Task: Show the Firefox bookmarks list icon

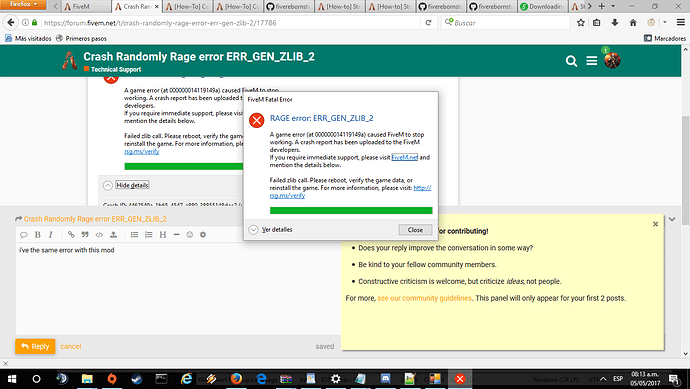Action: [x=597, y=22]
